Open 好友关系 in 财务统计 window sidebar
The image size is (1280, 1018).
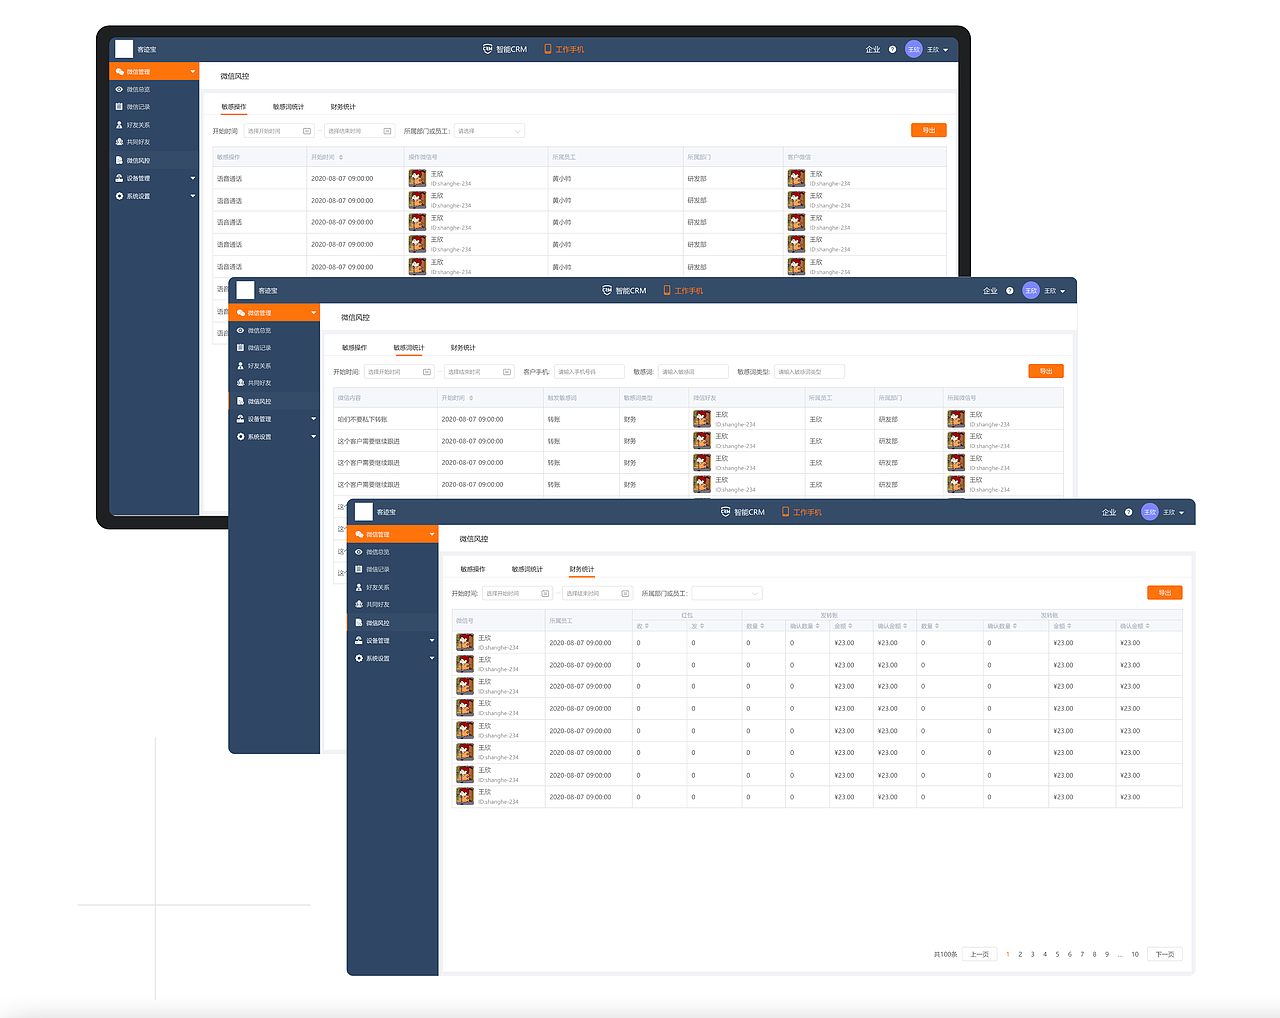click(377, 588)
